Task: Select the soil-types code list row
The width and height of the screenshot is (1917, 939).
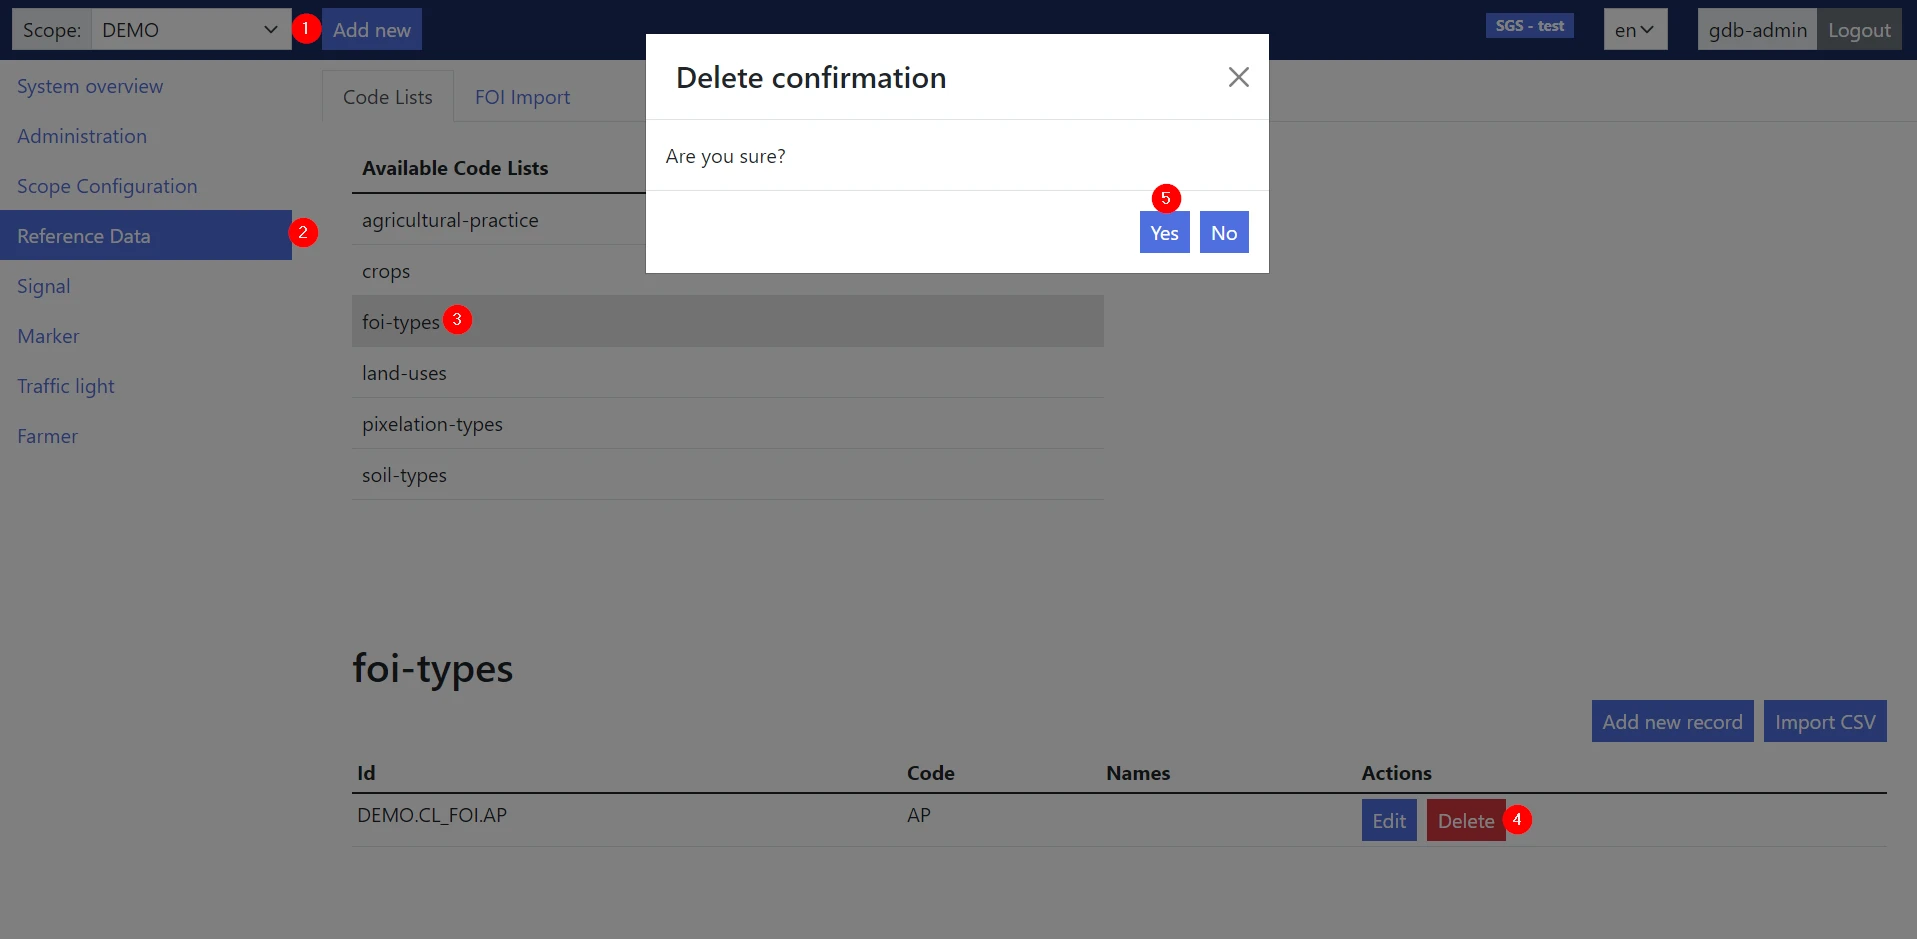Action: pyautogui.click(x=404, y=475)
